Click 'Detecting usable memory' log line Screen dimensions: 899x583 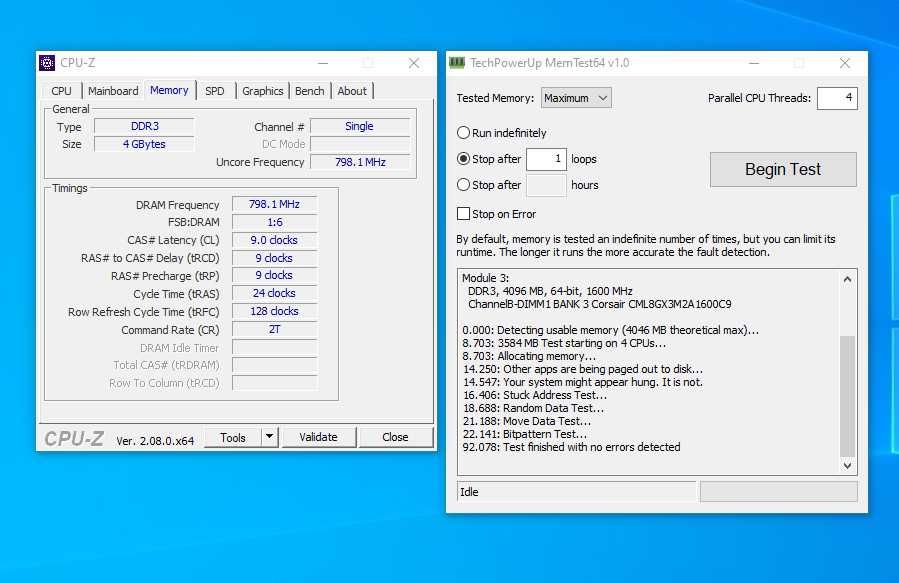(x=611, y=330)
